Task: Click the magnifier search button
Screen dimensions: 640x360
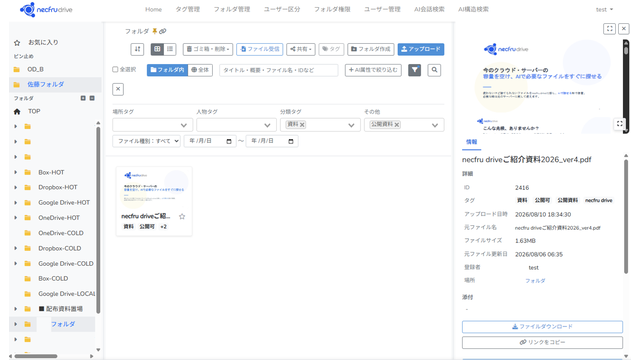Action: [434, 70]
